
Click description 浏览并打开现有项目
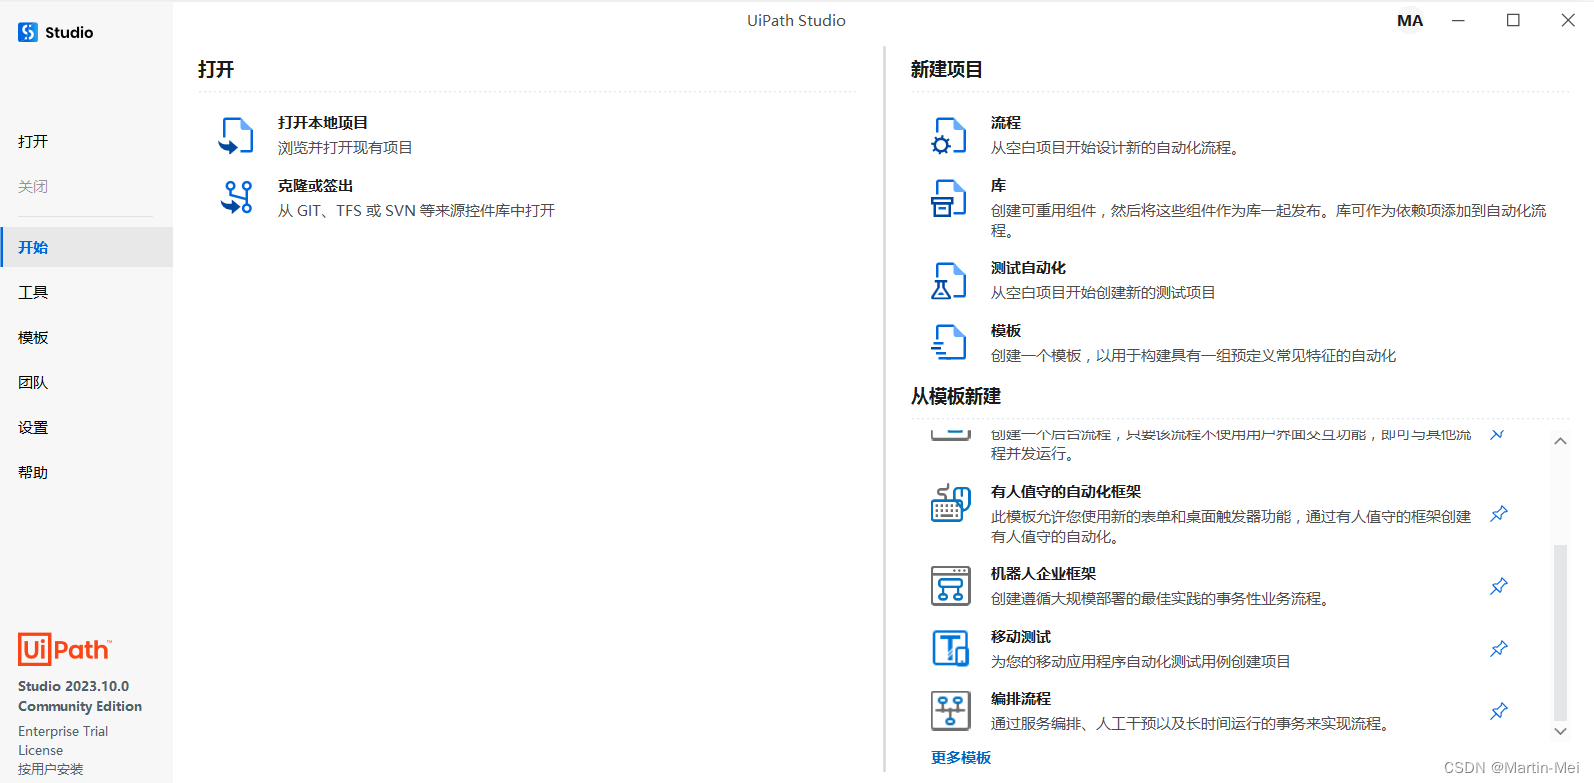click(345, 148)
